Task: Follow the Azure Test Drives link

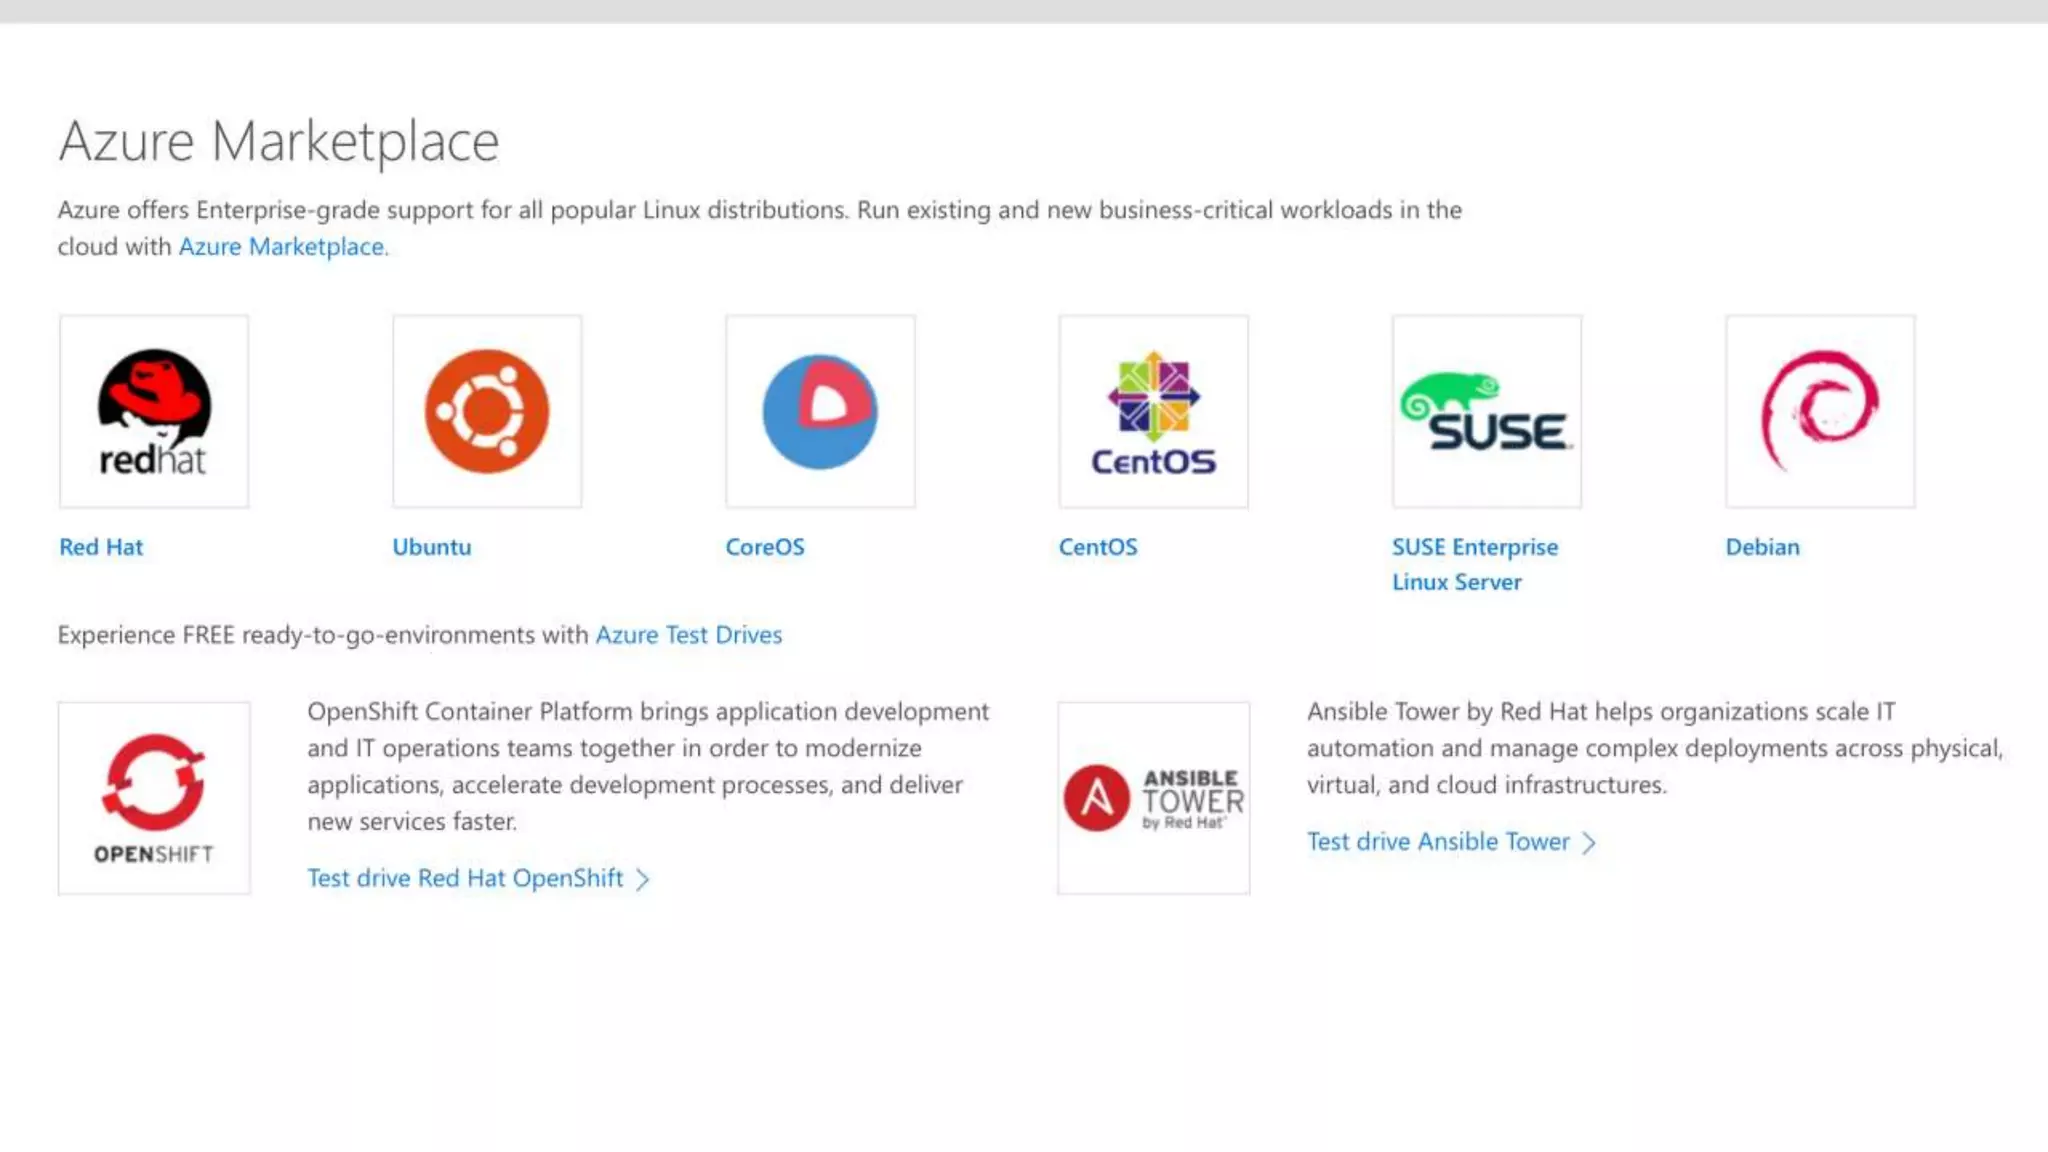Action: pyautogui.click(x=688, y=635)
